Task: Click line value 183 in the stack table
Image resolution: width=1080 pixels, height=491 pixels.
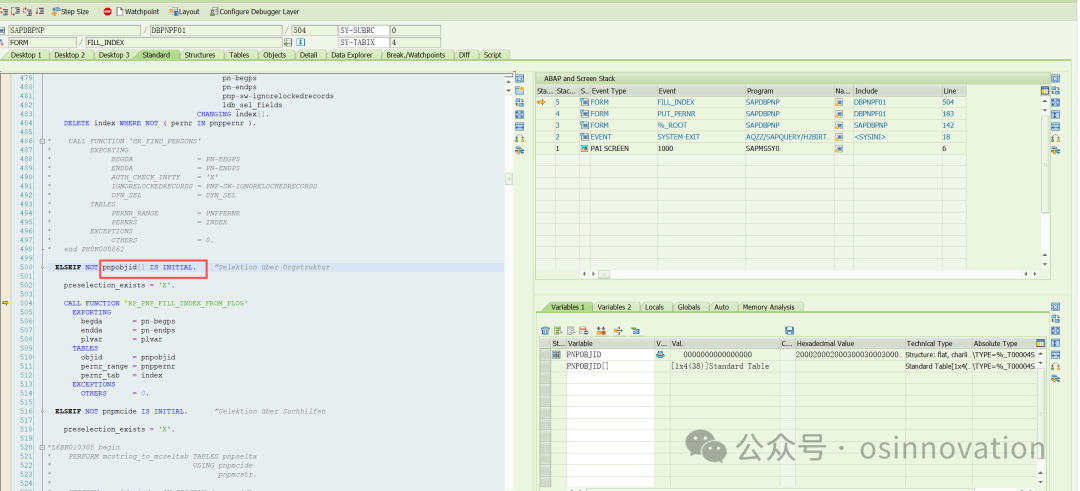Action: point(948,114)
